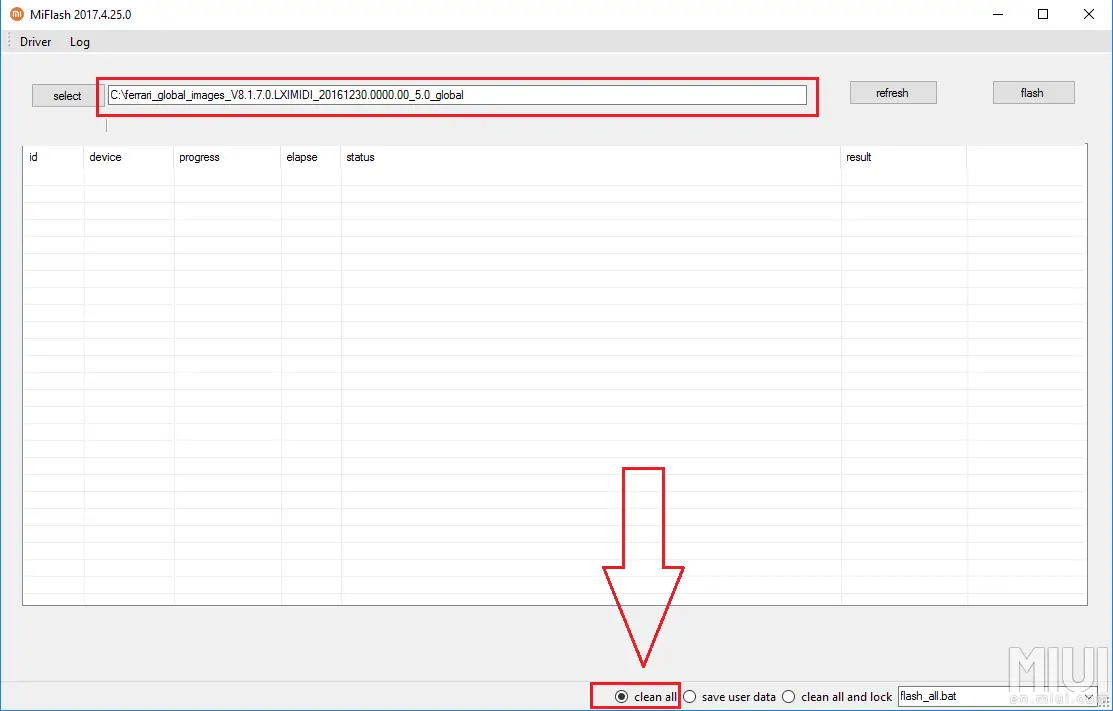Click the refresh button
The height and width of the screenshot is (711, 1113).
pyautogui.click(x=893, y=93)
